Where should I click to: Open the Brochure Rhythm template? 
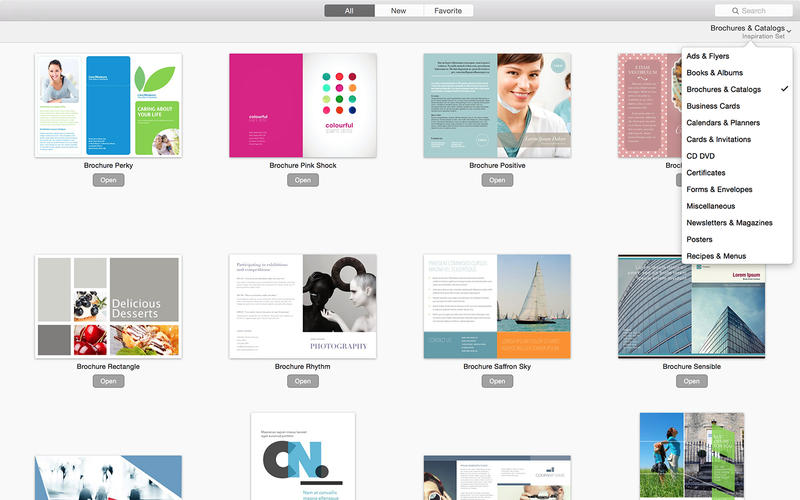tap(303, 381)
